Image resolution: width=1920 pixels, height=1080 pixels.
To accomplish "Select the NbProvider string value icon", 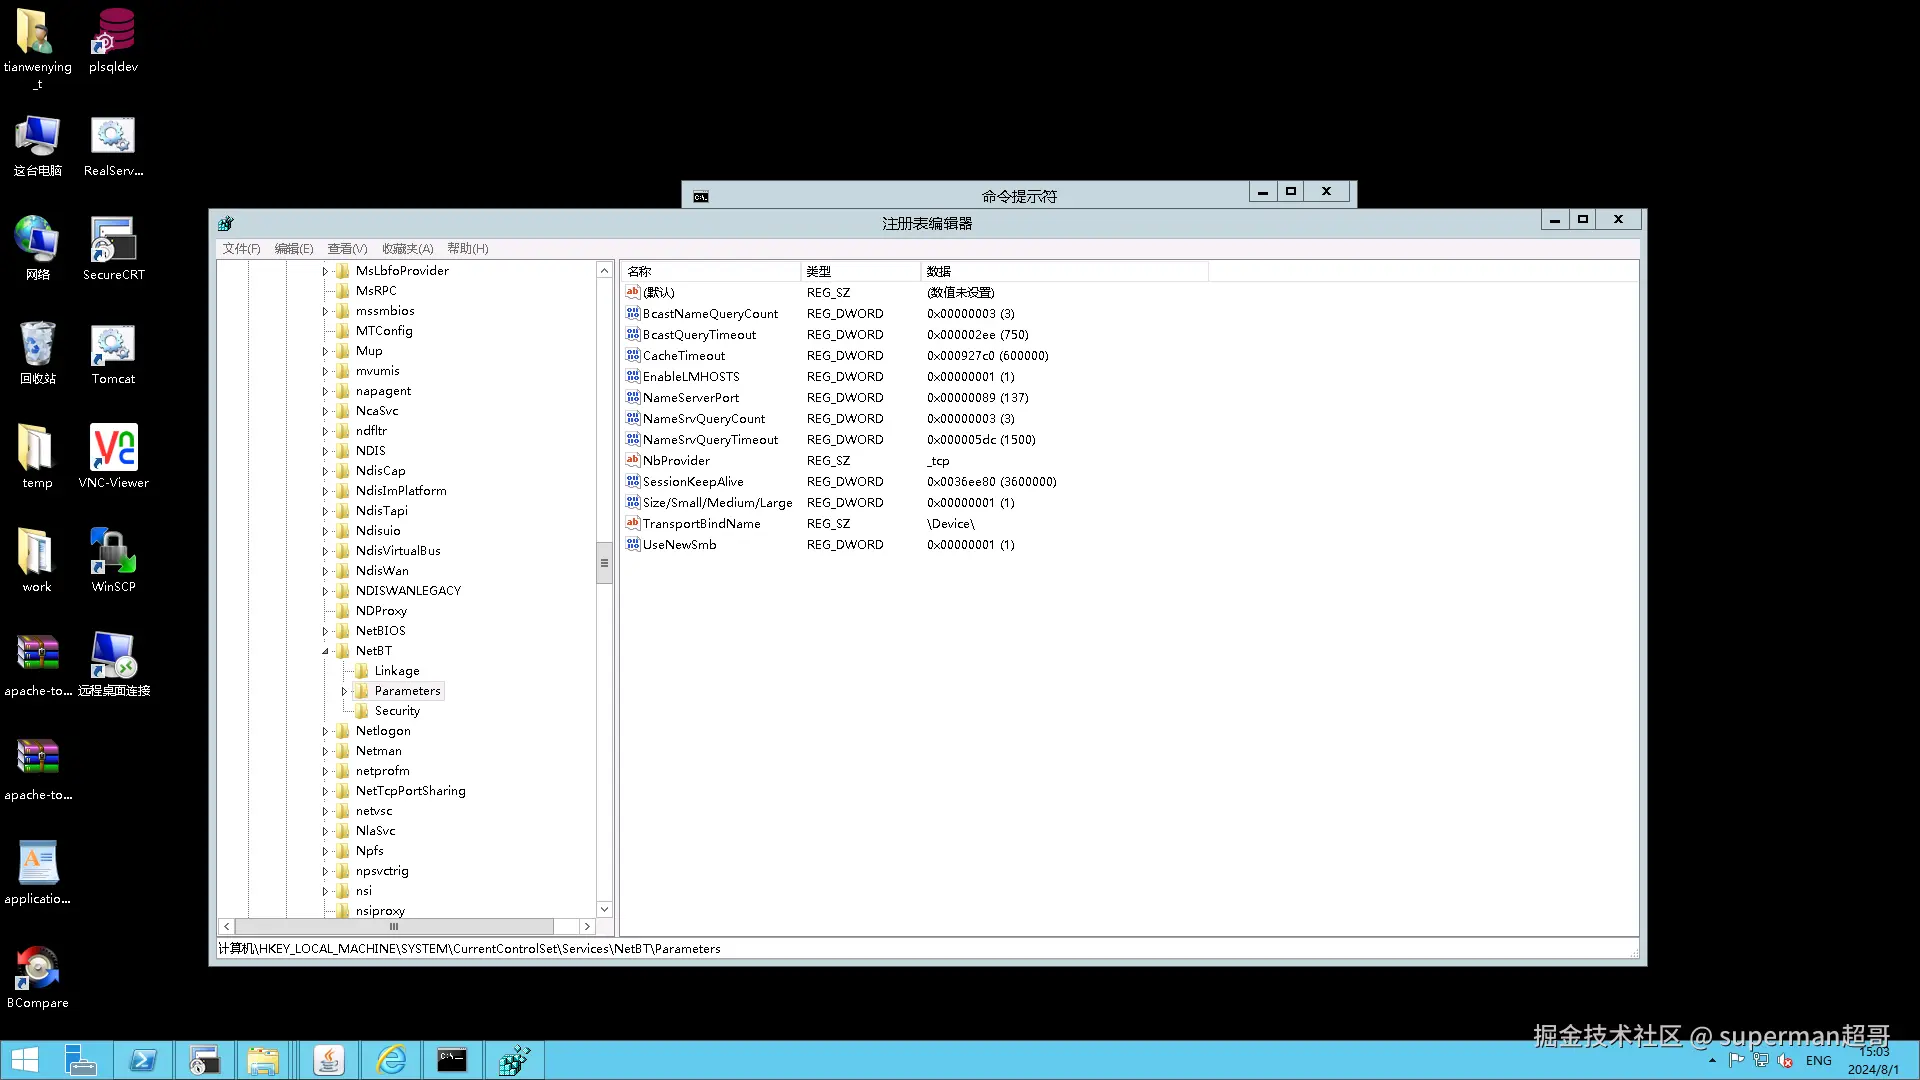I will click(632, 461).
